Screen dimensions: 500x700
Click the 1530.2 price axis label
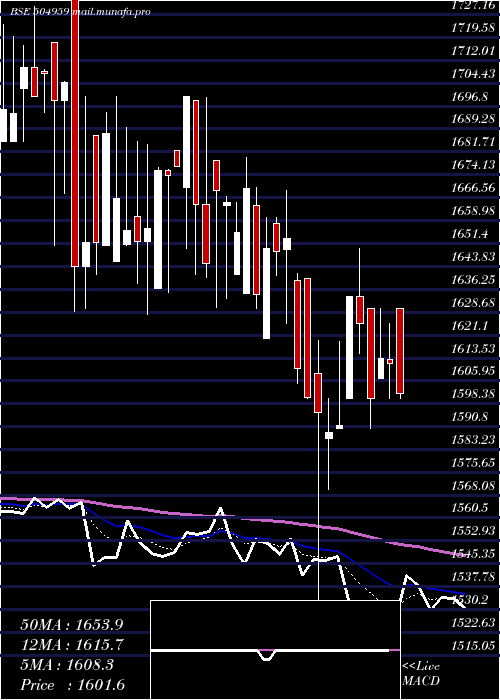[x=469, y=599]
